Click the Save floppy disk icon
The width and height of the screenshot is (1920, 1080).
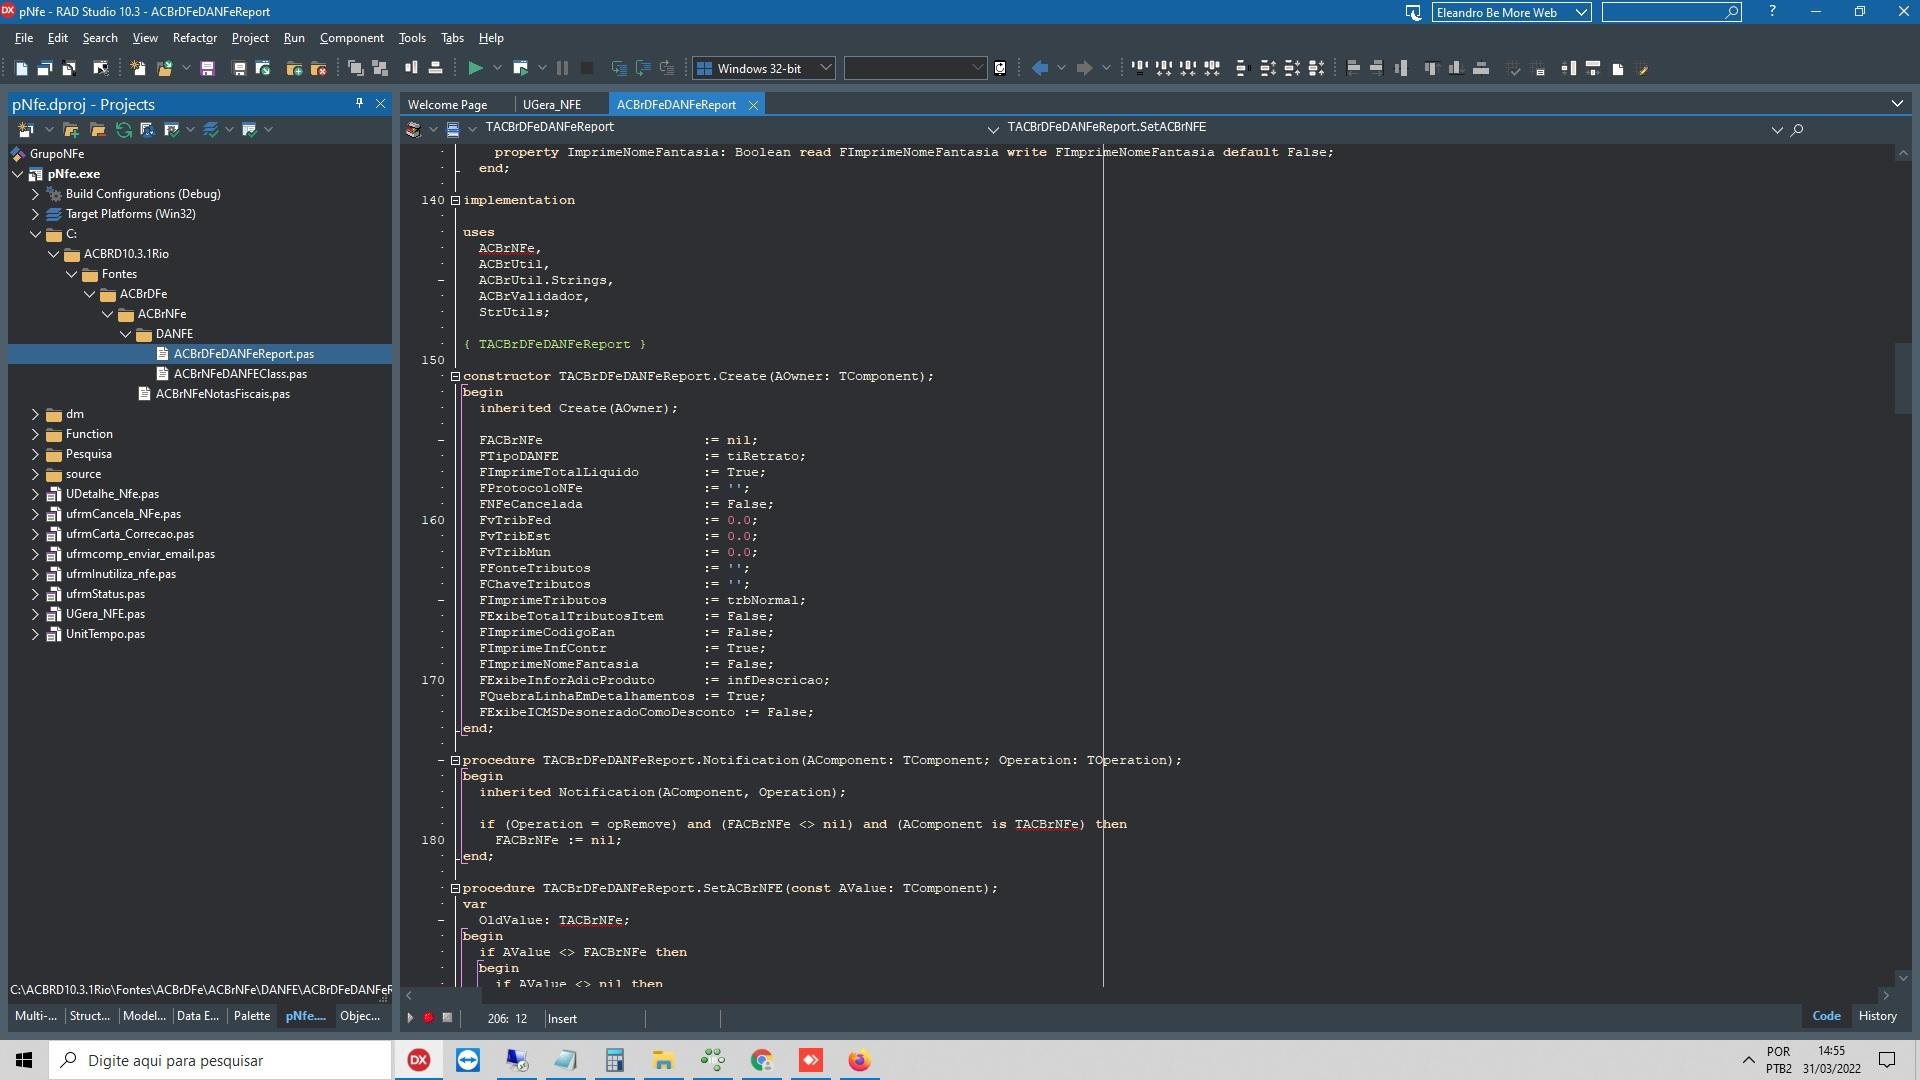(x=207, y=68)
